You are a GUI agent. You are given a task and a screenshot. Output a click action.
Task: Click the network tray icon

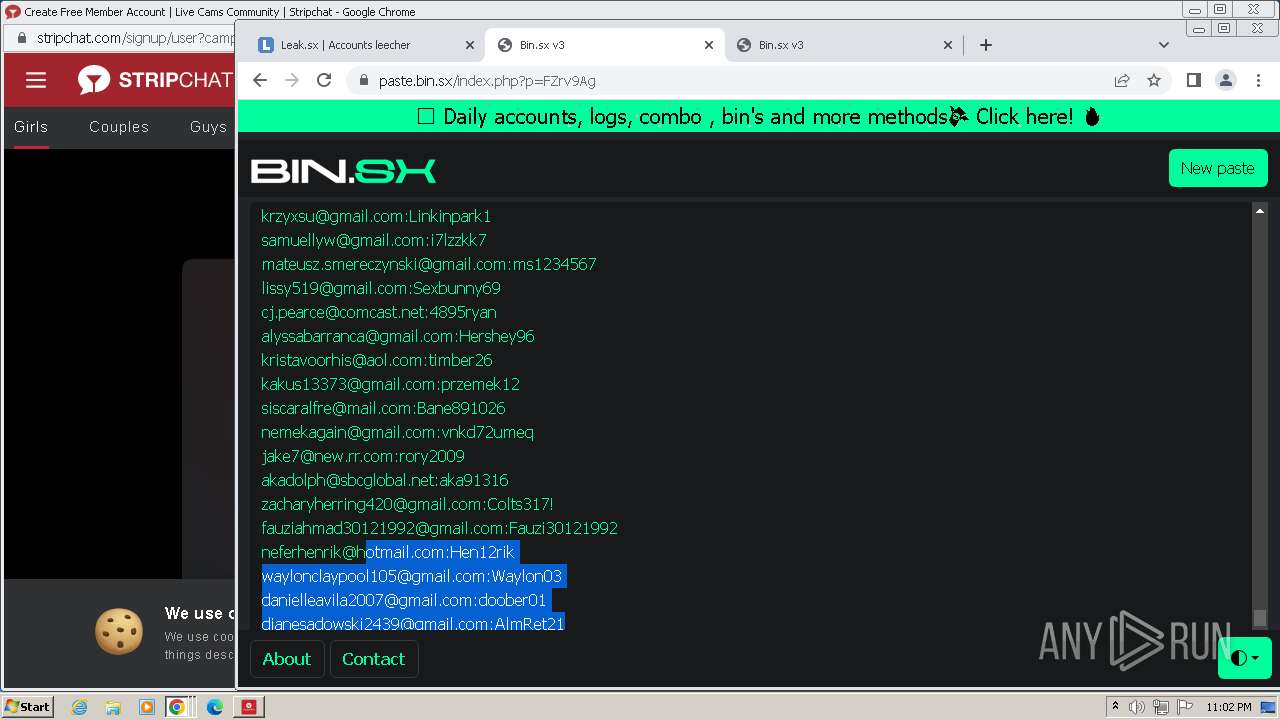(1162, 707)
